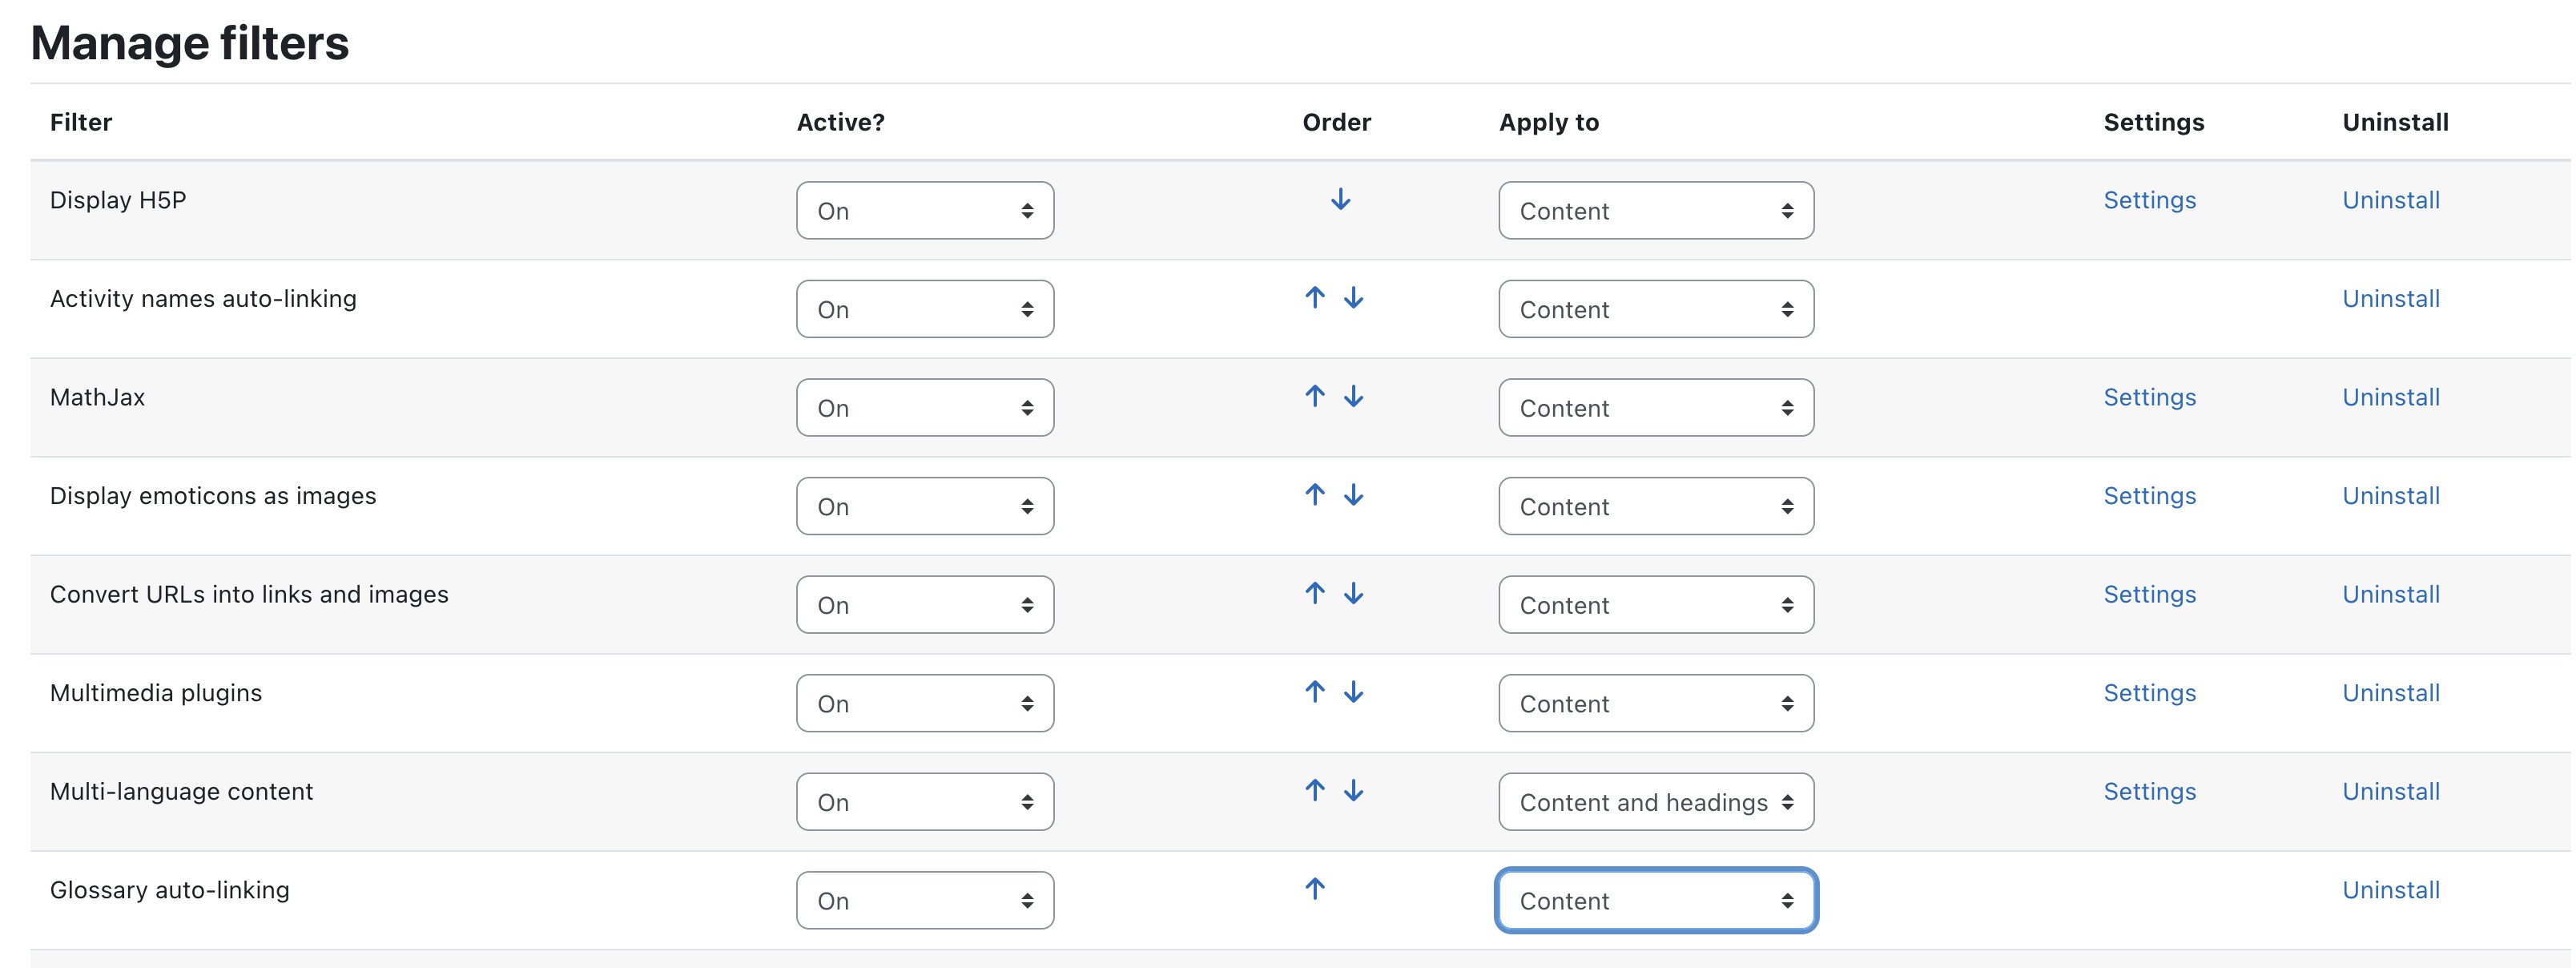This screenshot has height=968, width=2576.
Task: Move Activity names auto-linking filter down
Action: tap(1353, 298)
